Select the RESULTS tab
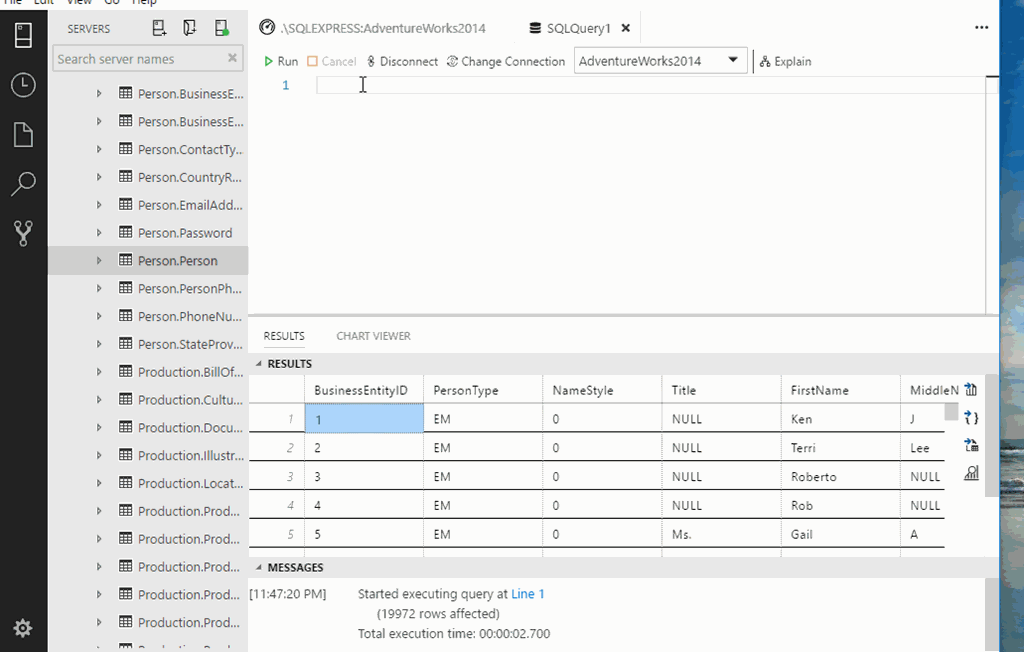Viewport: 1024px width, 652px height. point(284,336)
